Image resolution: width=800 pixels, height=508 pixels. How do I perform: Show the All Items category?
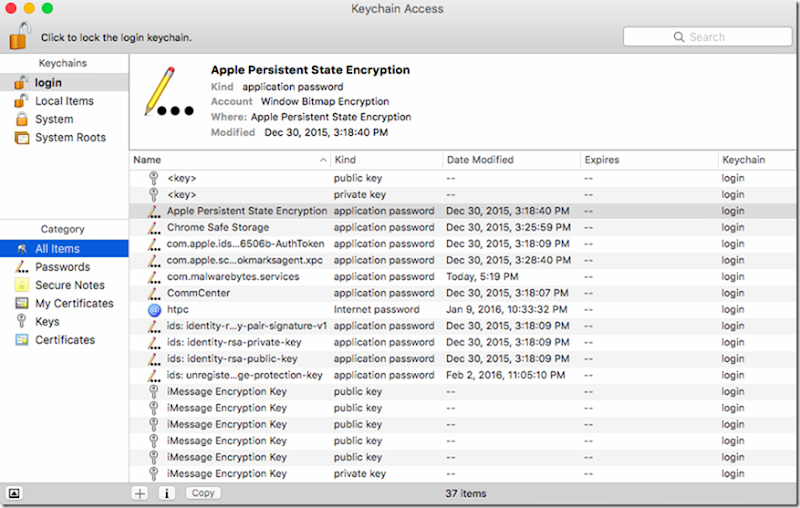pyautogui.click(x=64, y=248)
